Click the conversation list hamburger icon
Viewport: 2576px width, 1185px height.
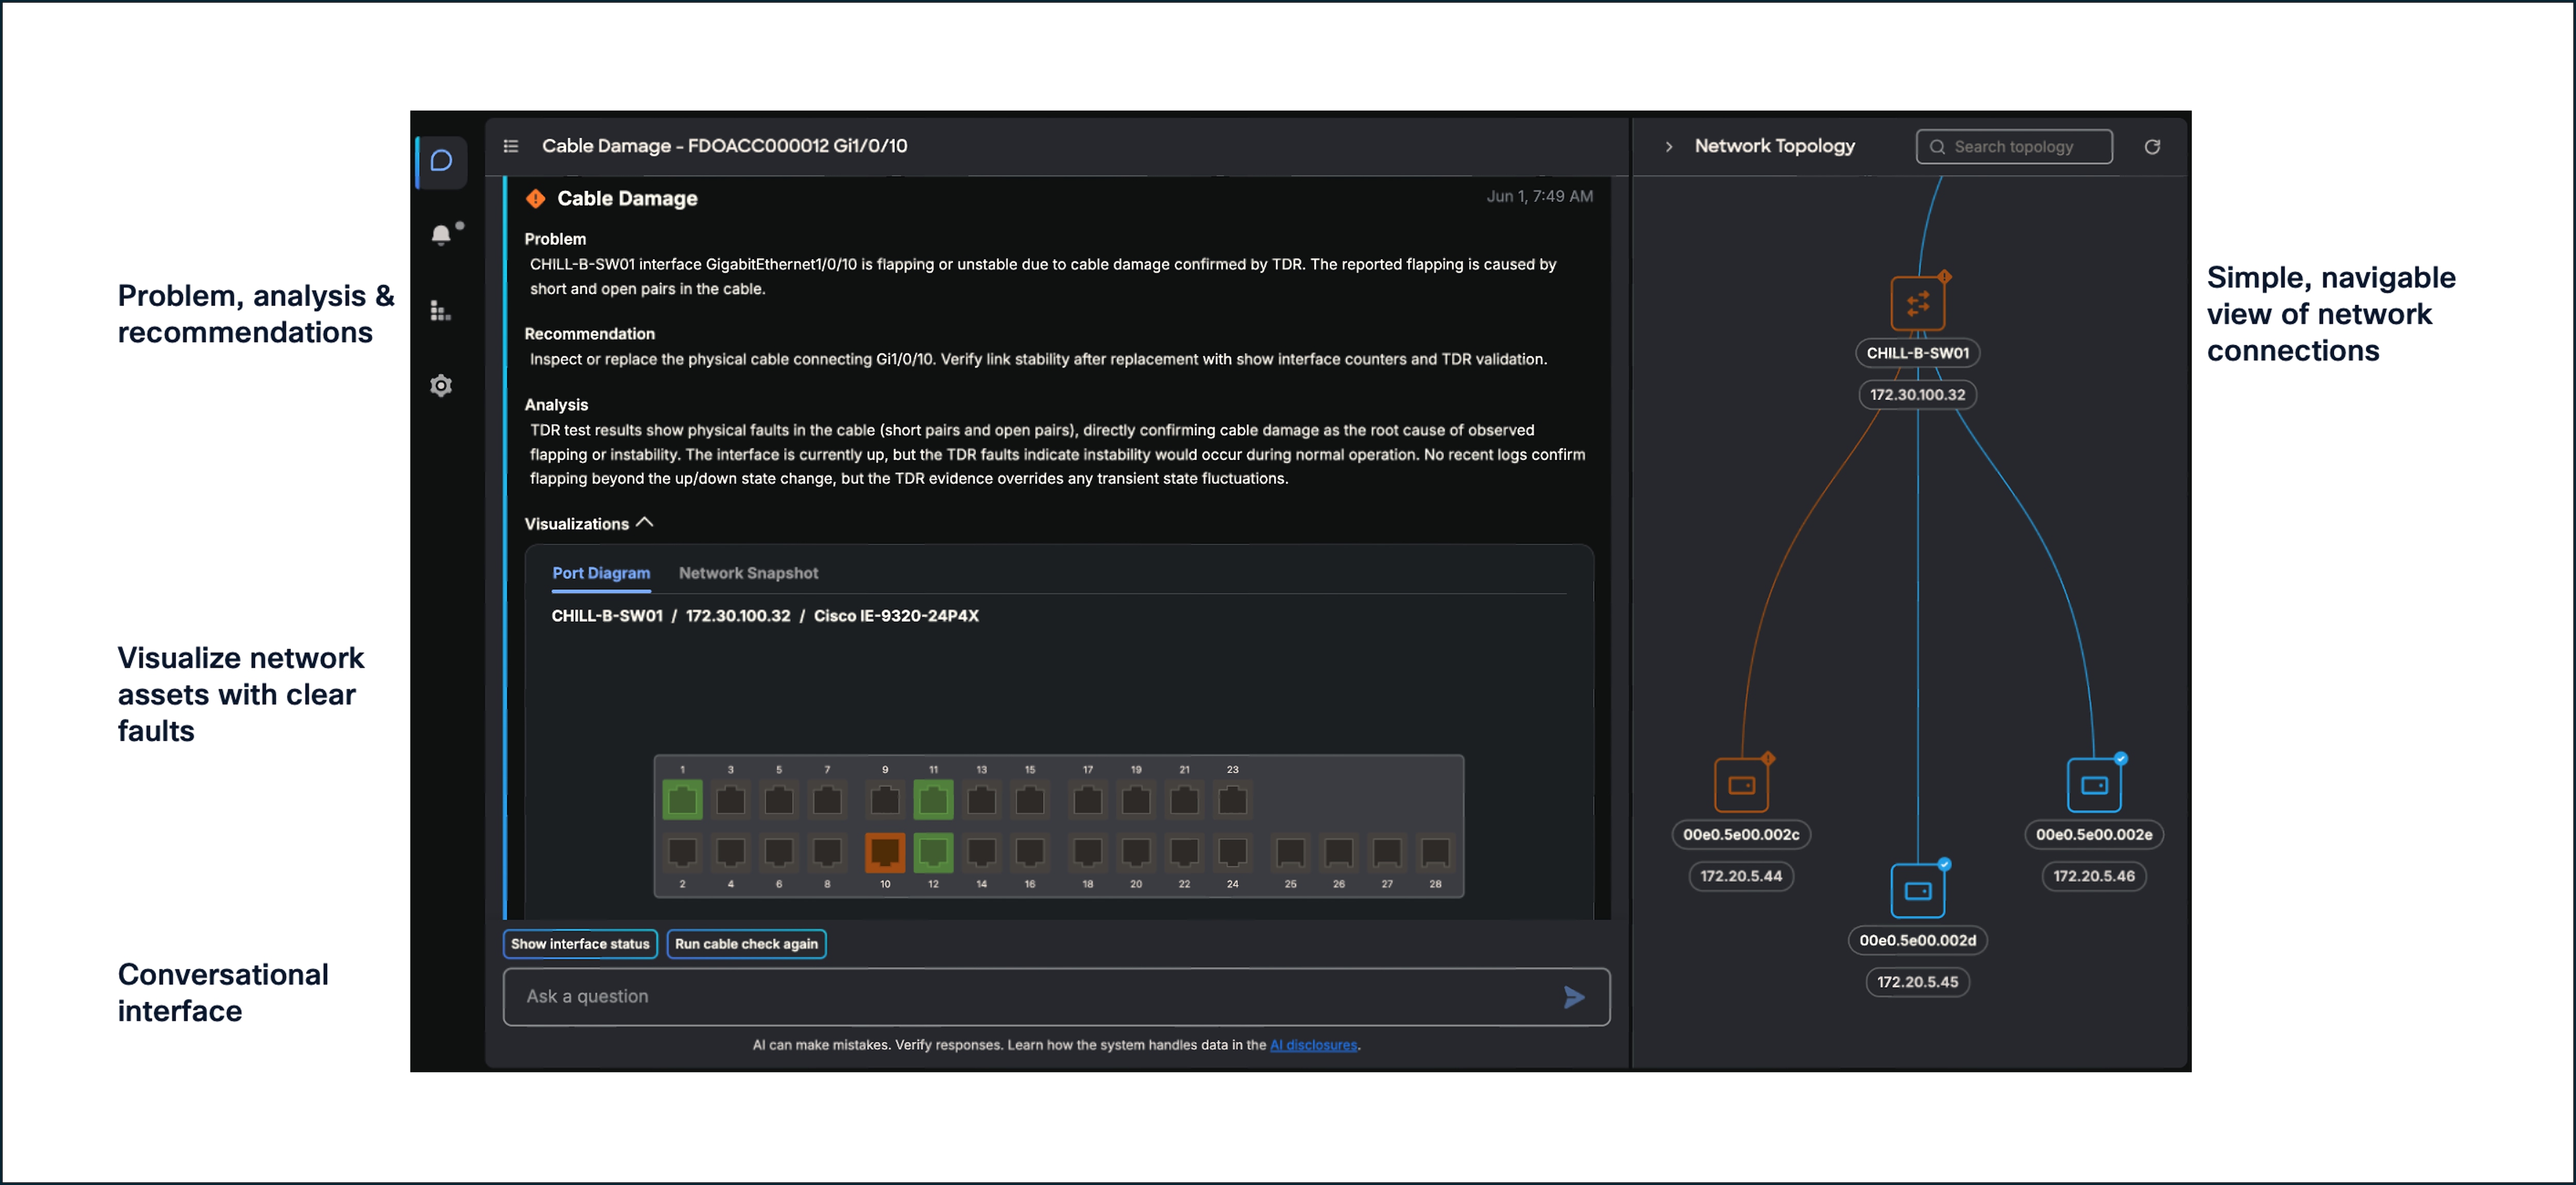point(511,146)
